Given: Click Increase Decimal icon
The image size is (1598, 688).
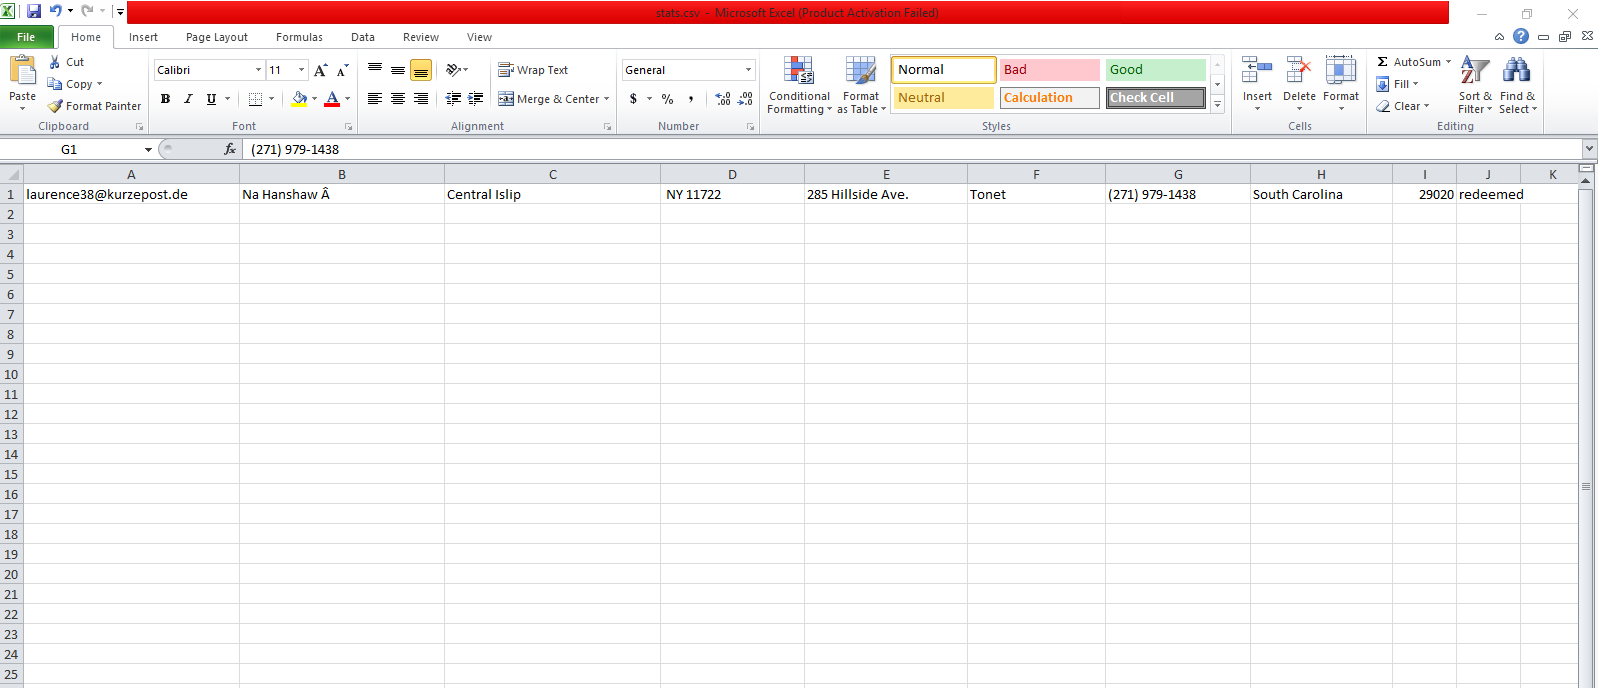Looking at the screenshot, I should (723, 99).
